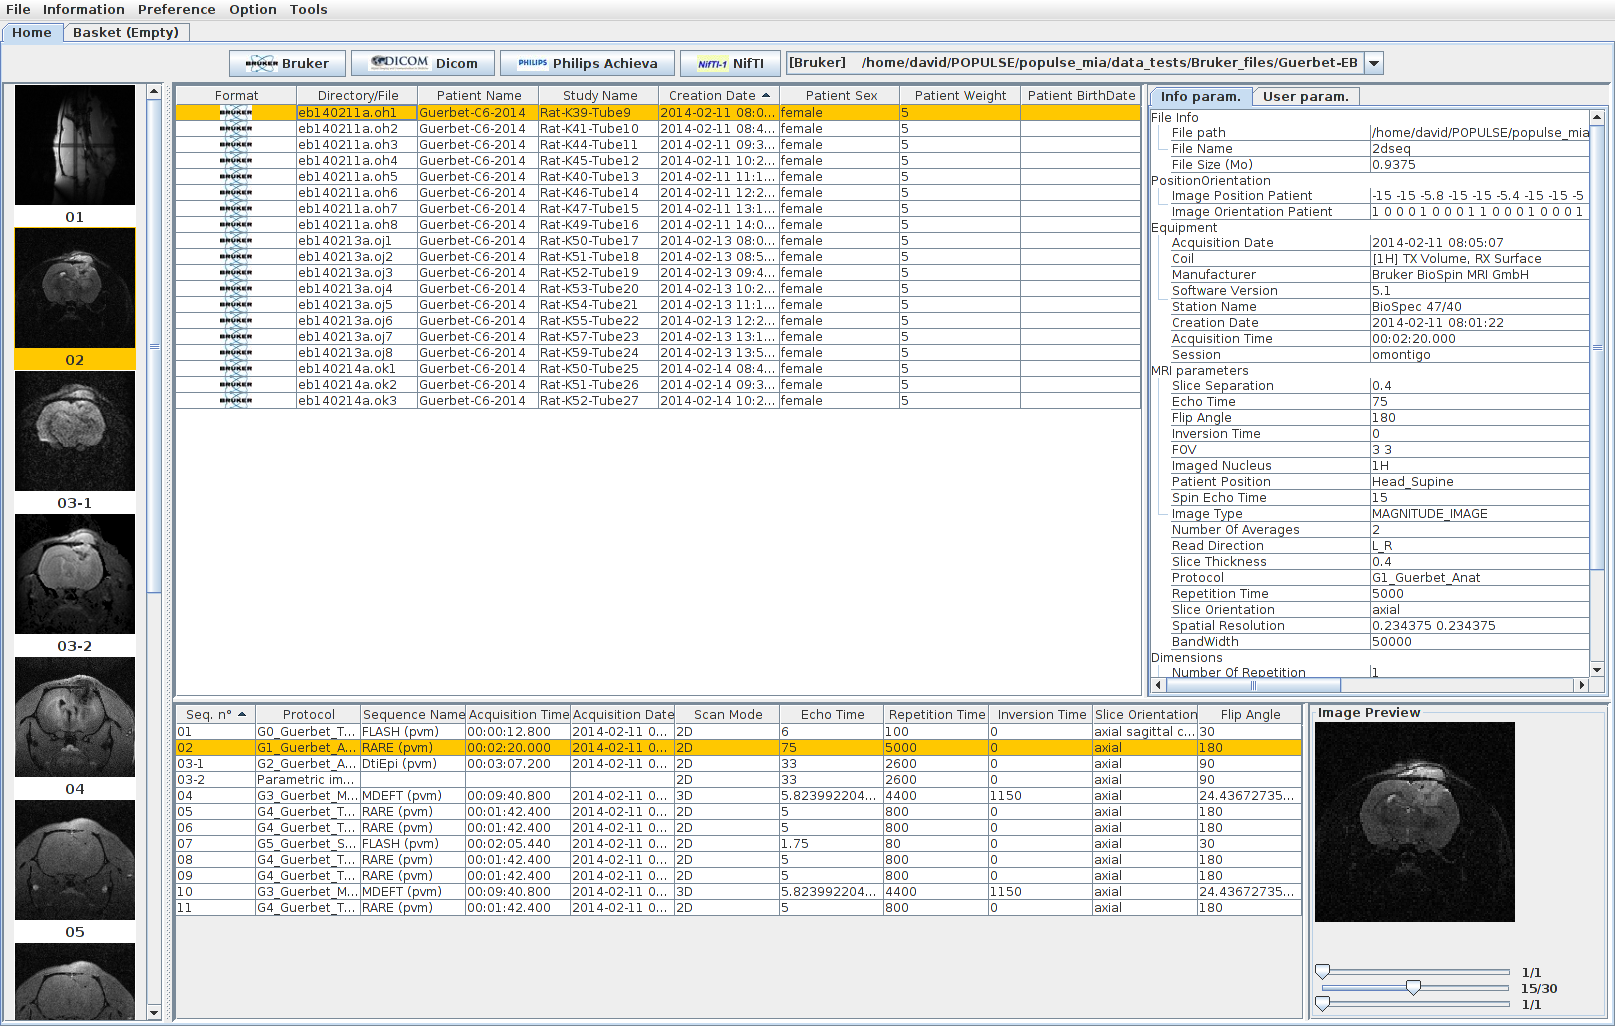Open the Tools menu
This screenshot has height=1026, width=1615.
pos(308,9)
